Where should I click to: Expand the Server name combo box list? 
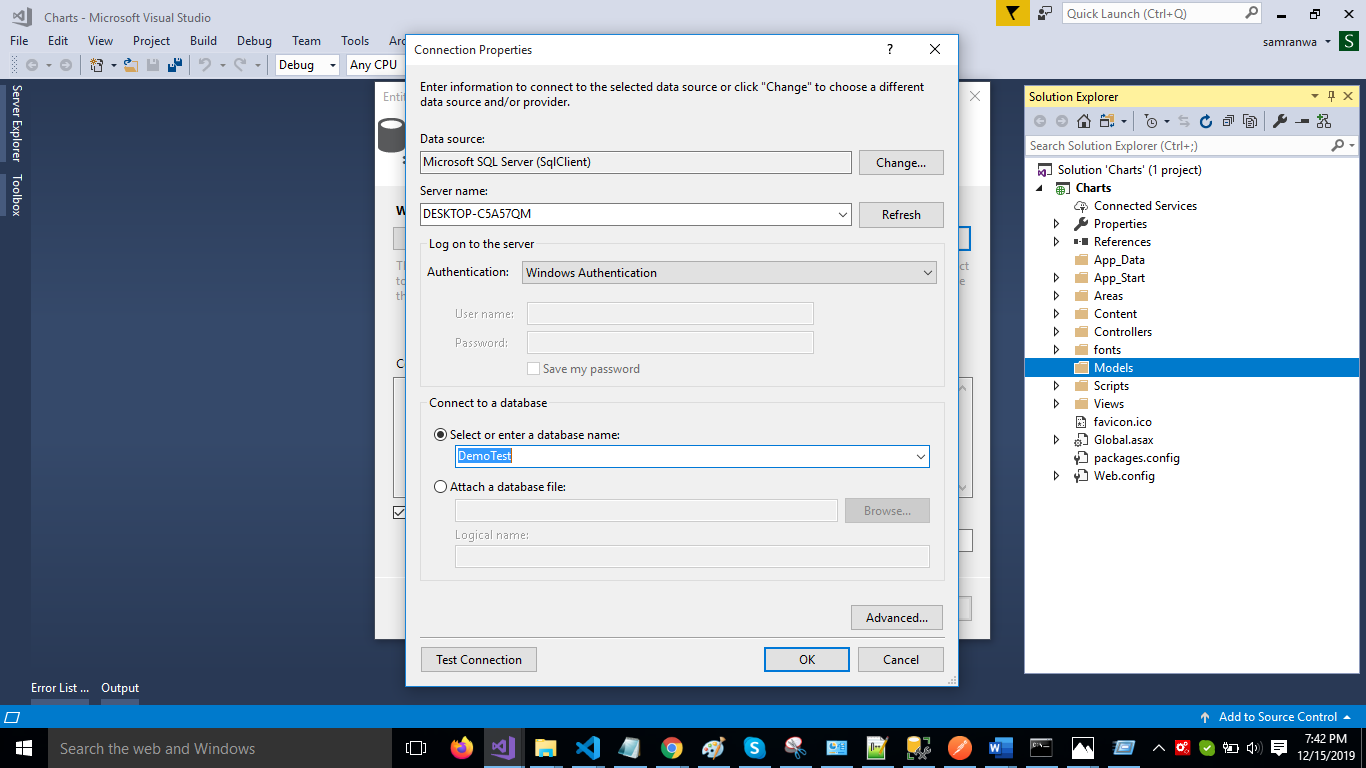pyautogui.click(x=842, y=215)
